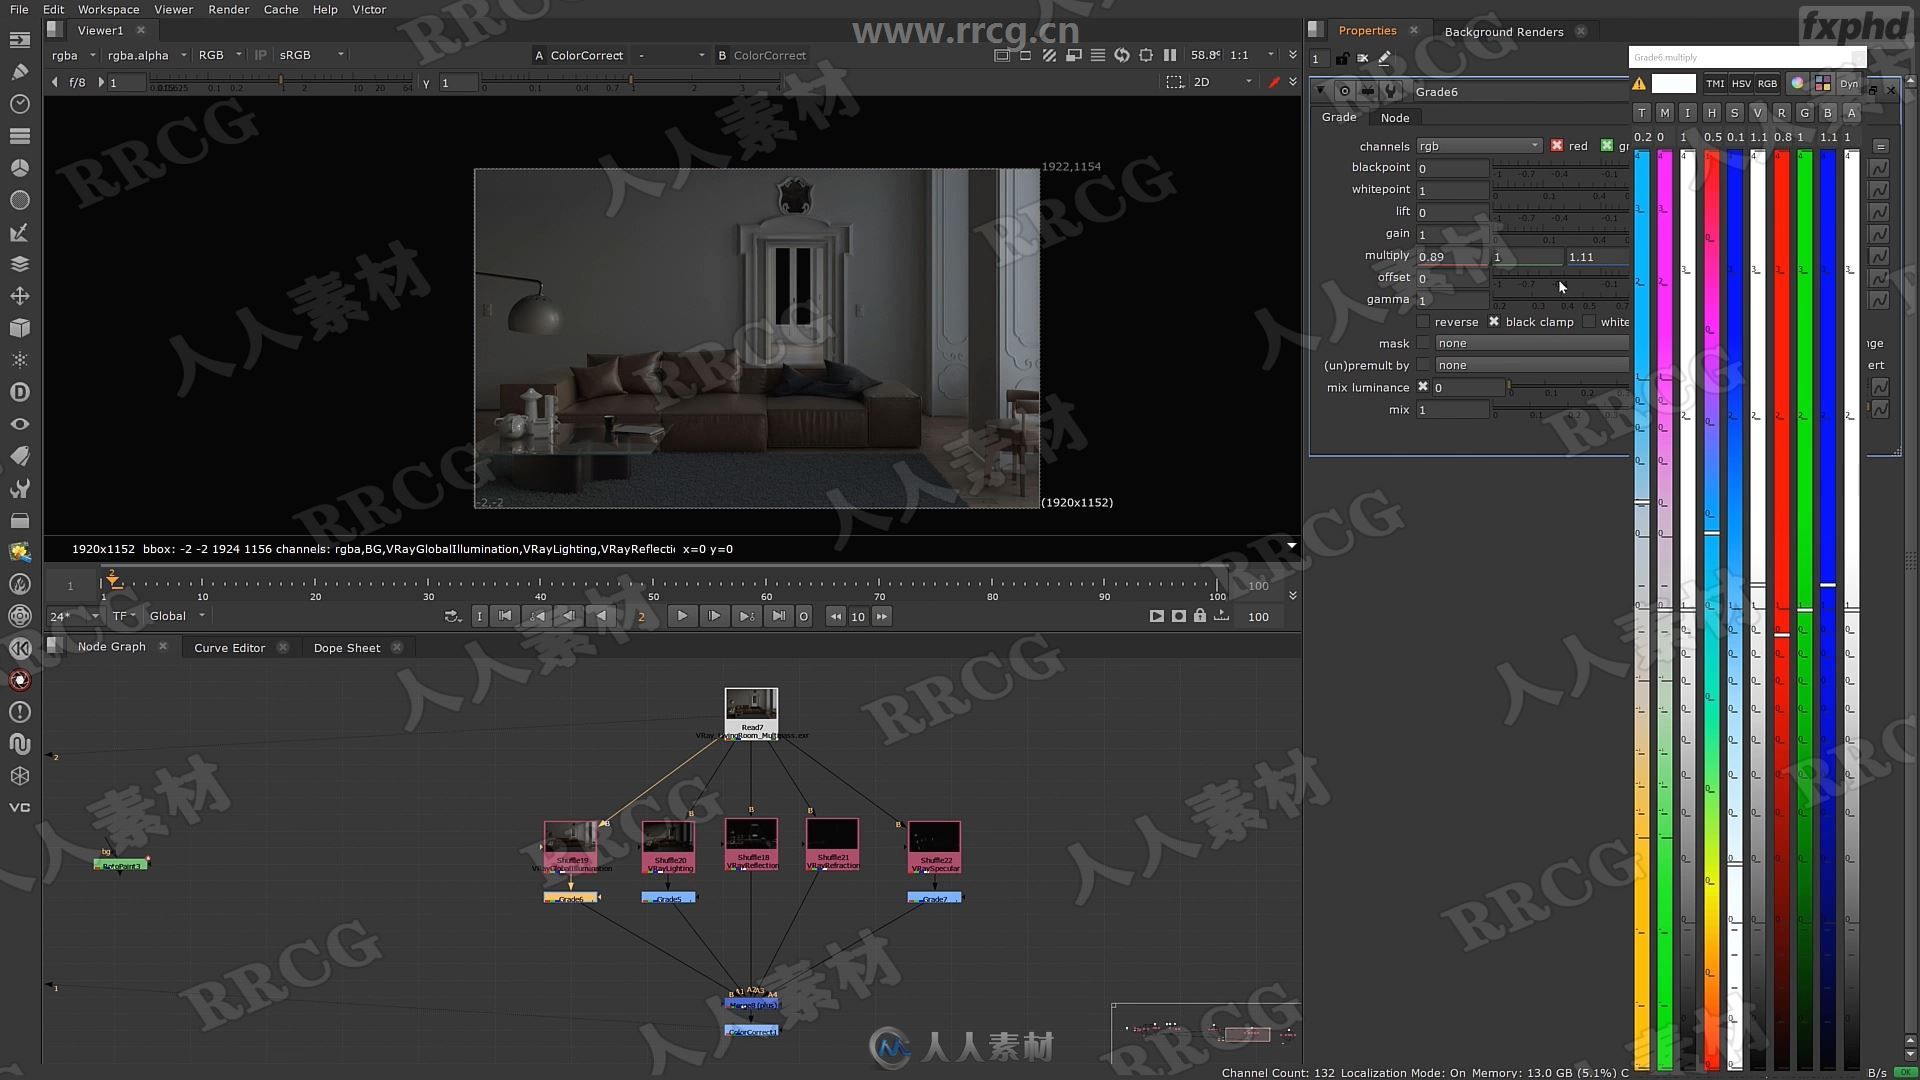
Task: Click the Node Graph tab label
Action: pos(111,646)
